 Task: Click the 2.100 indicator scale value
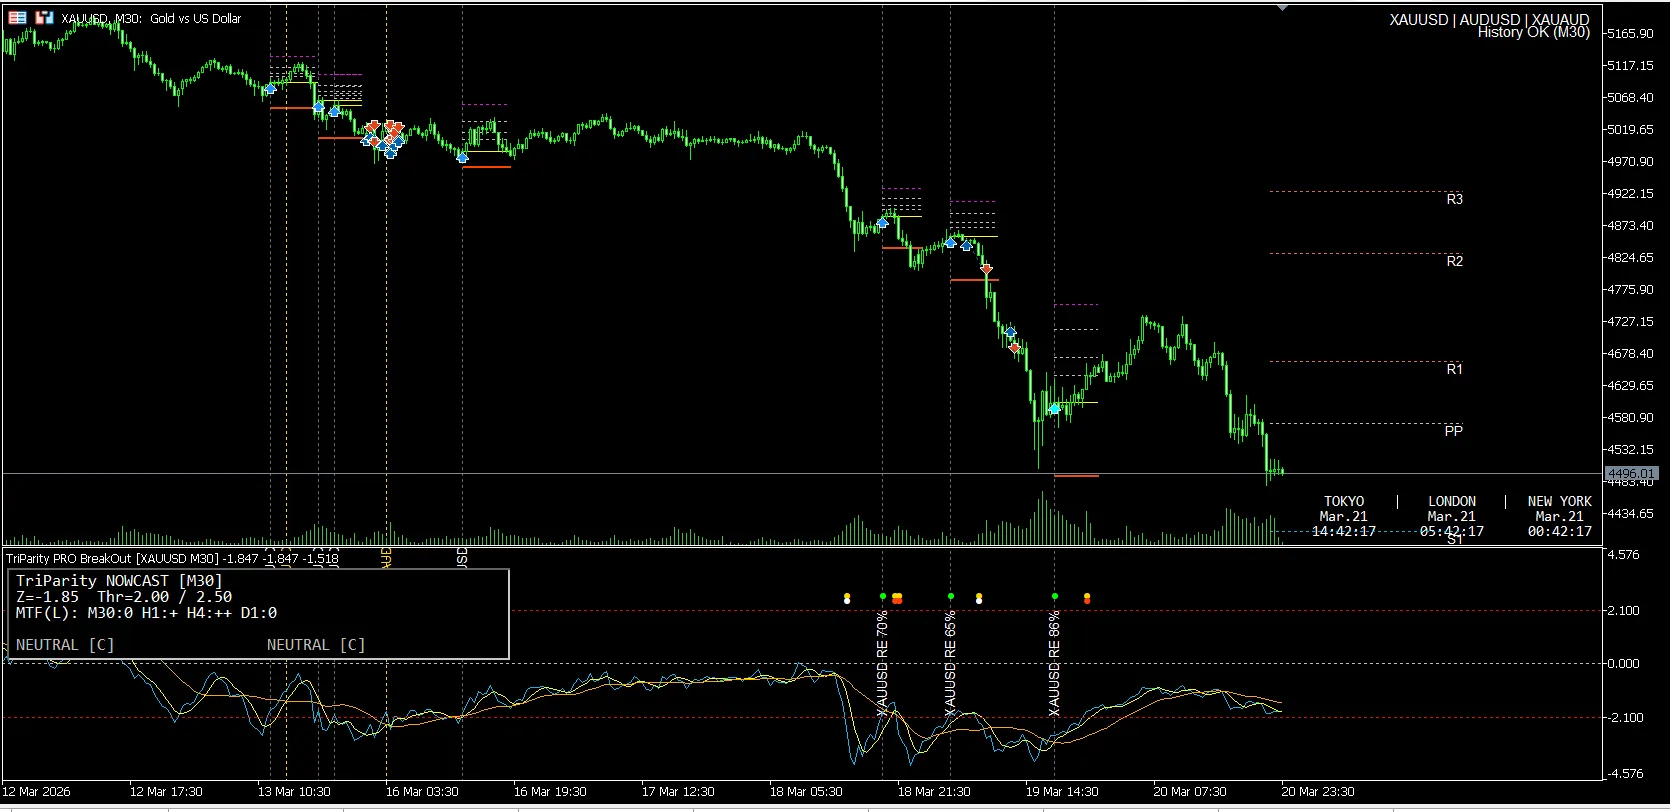pos(1624,611)
